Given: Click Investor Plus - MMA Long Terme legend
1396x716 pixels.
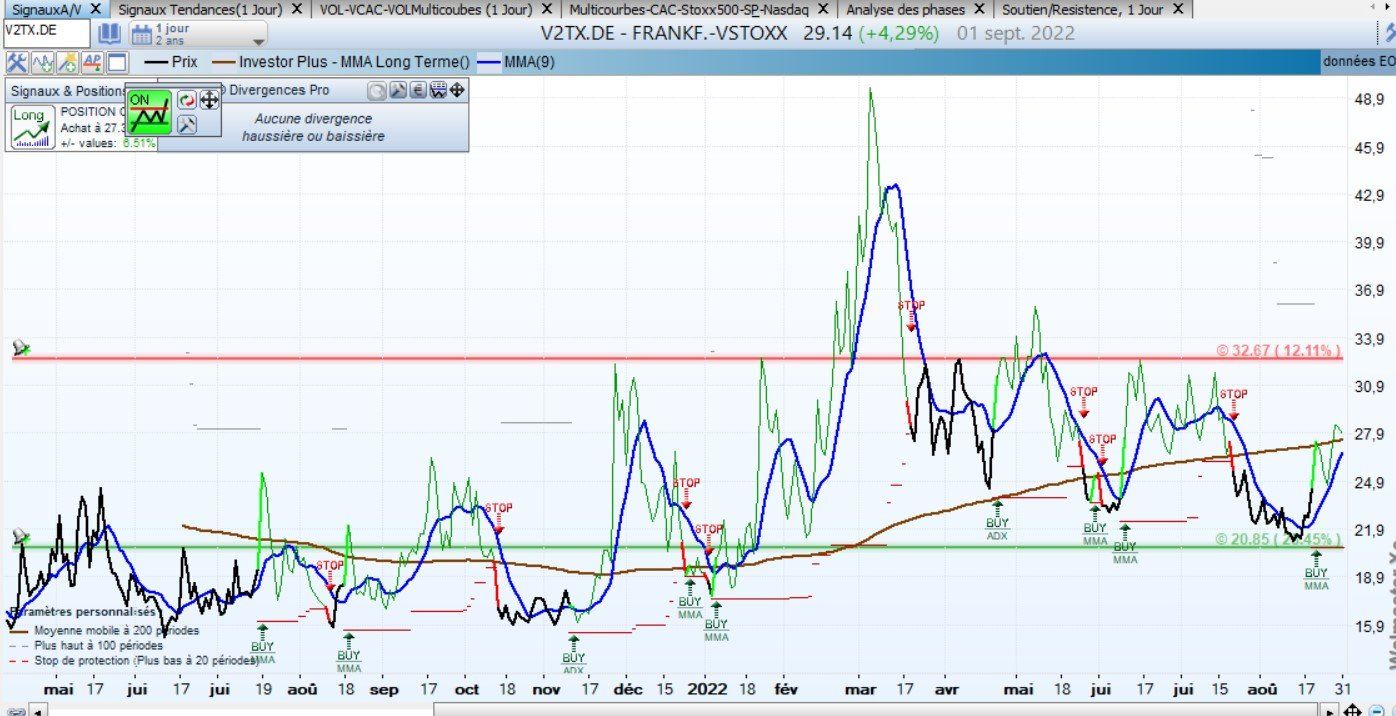Looking at the screenshot, I should coord(339,62).
